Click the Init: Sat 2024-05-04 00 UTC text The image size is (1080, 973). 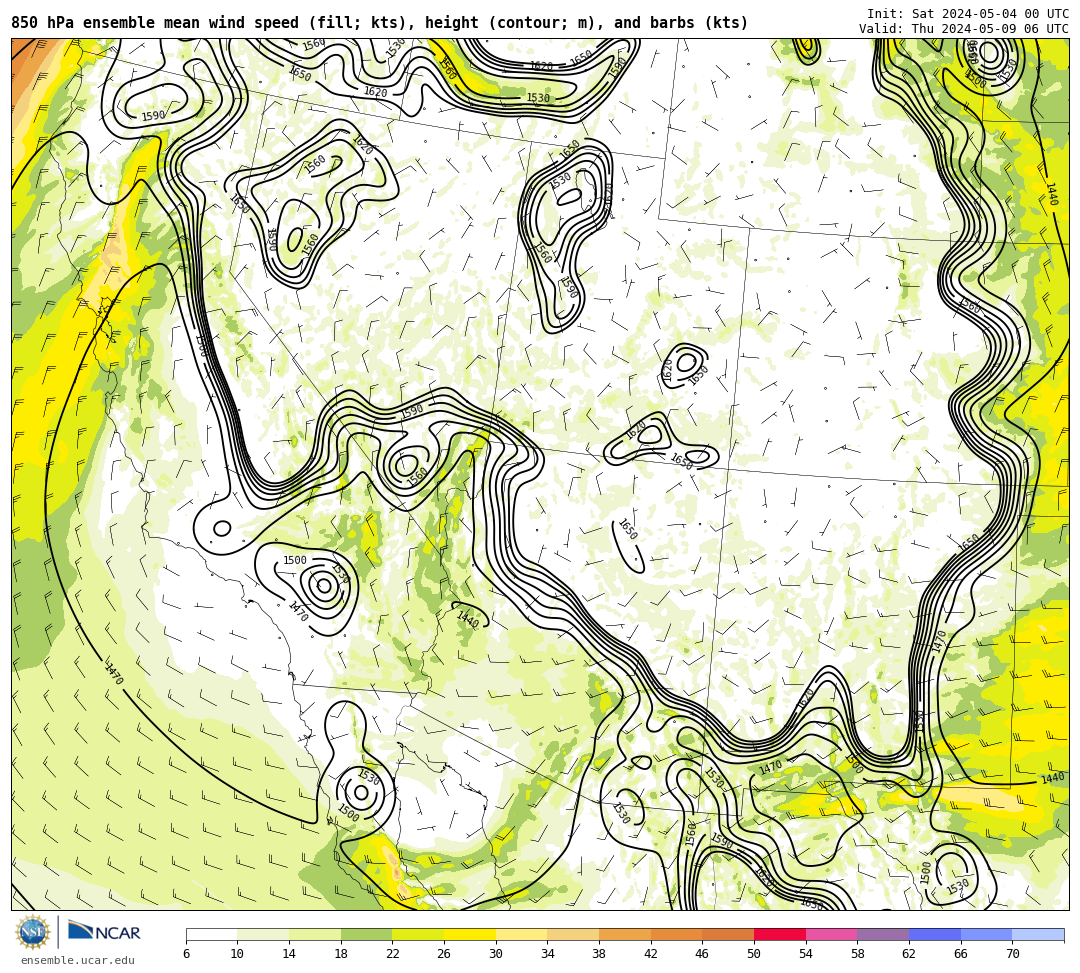click(x=968, y=13)
